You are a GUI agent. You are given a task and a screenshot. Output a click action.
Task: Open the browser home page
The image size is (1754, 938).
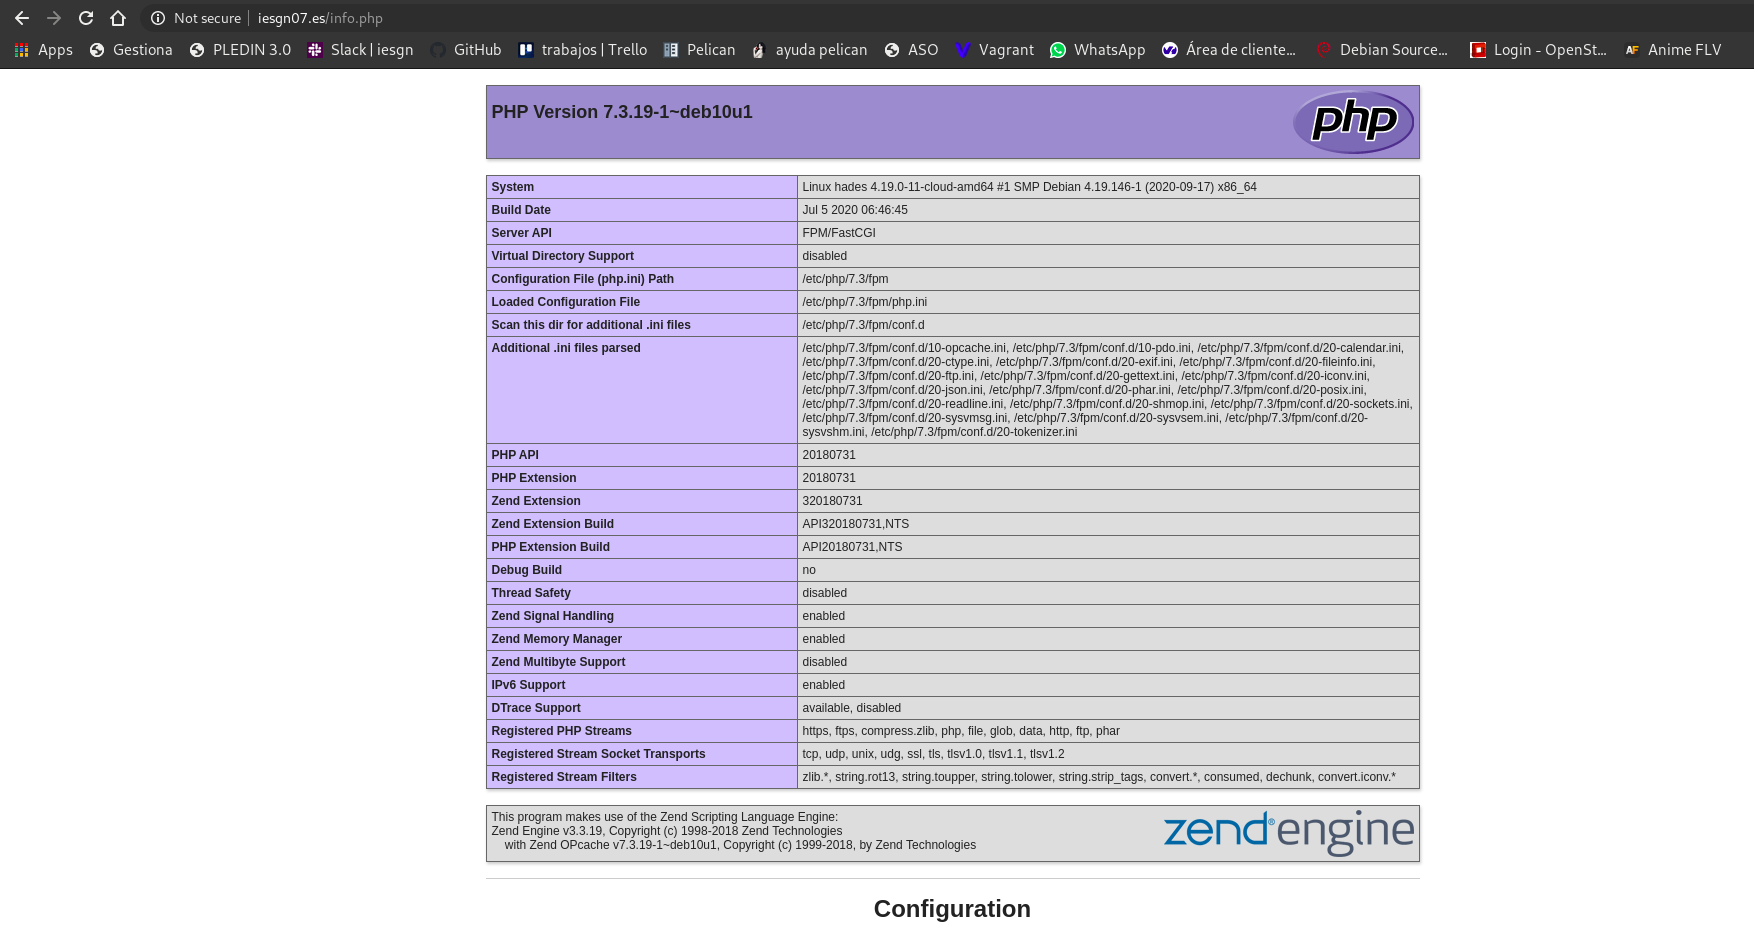tap(118, 17)
